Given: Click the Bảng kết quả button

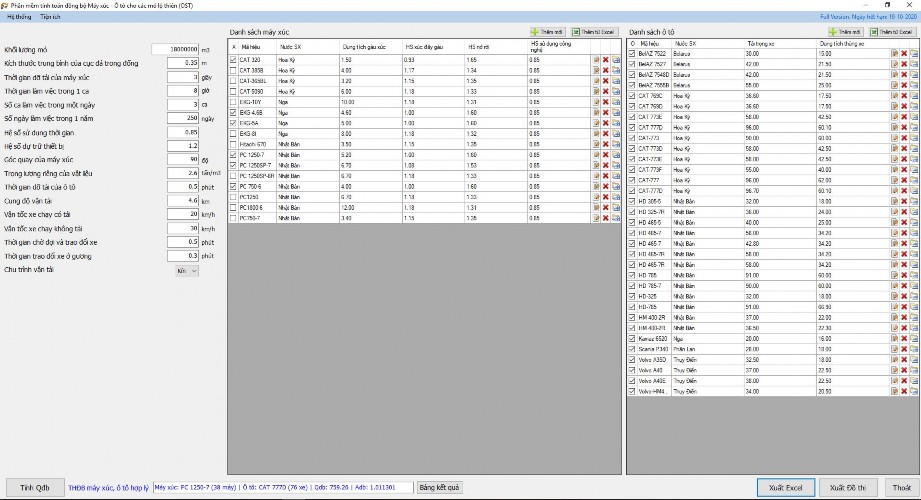Looking at the screenshot, I should click(x=439, y=487).
